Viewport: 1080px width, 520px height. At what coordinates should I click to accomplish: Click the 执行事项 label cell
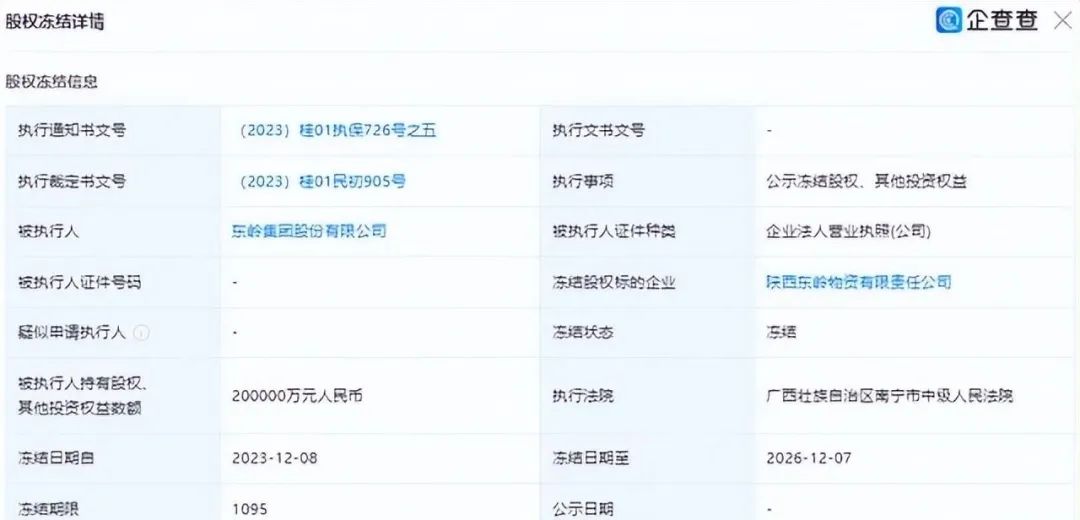(x=647, y=181)
